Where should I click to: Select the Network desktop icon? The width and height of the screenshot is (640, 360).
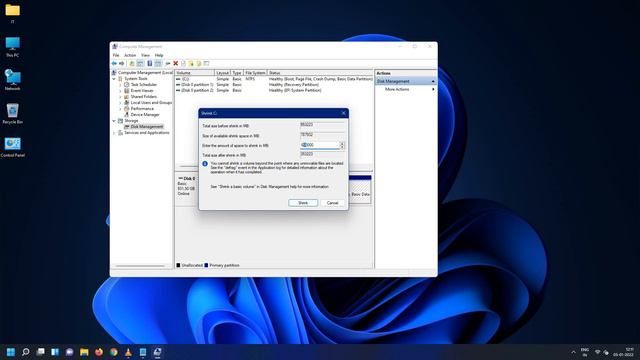pyautogui.click(x=13, y=80)
